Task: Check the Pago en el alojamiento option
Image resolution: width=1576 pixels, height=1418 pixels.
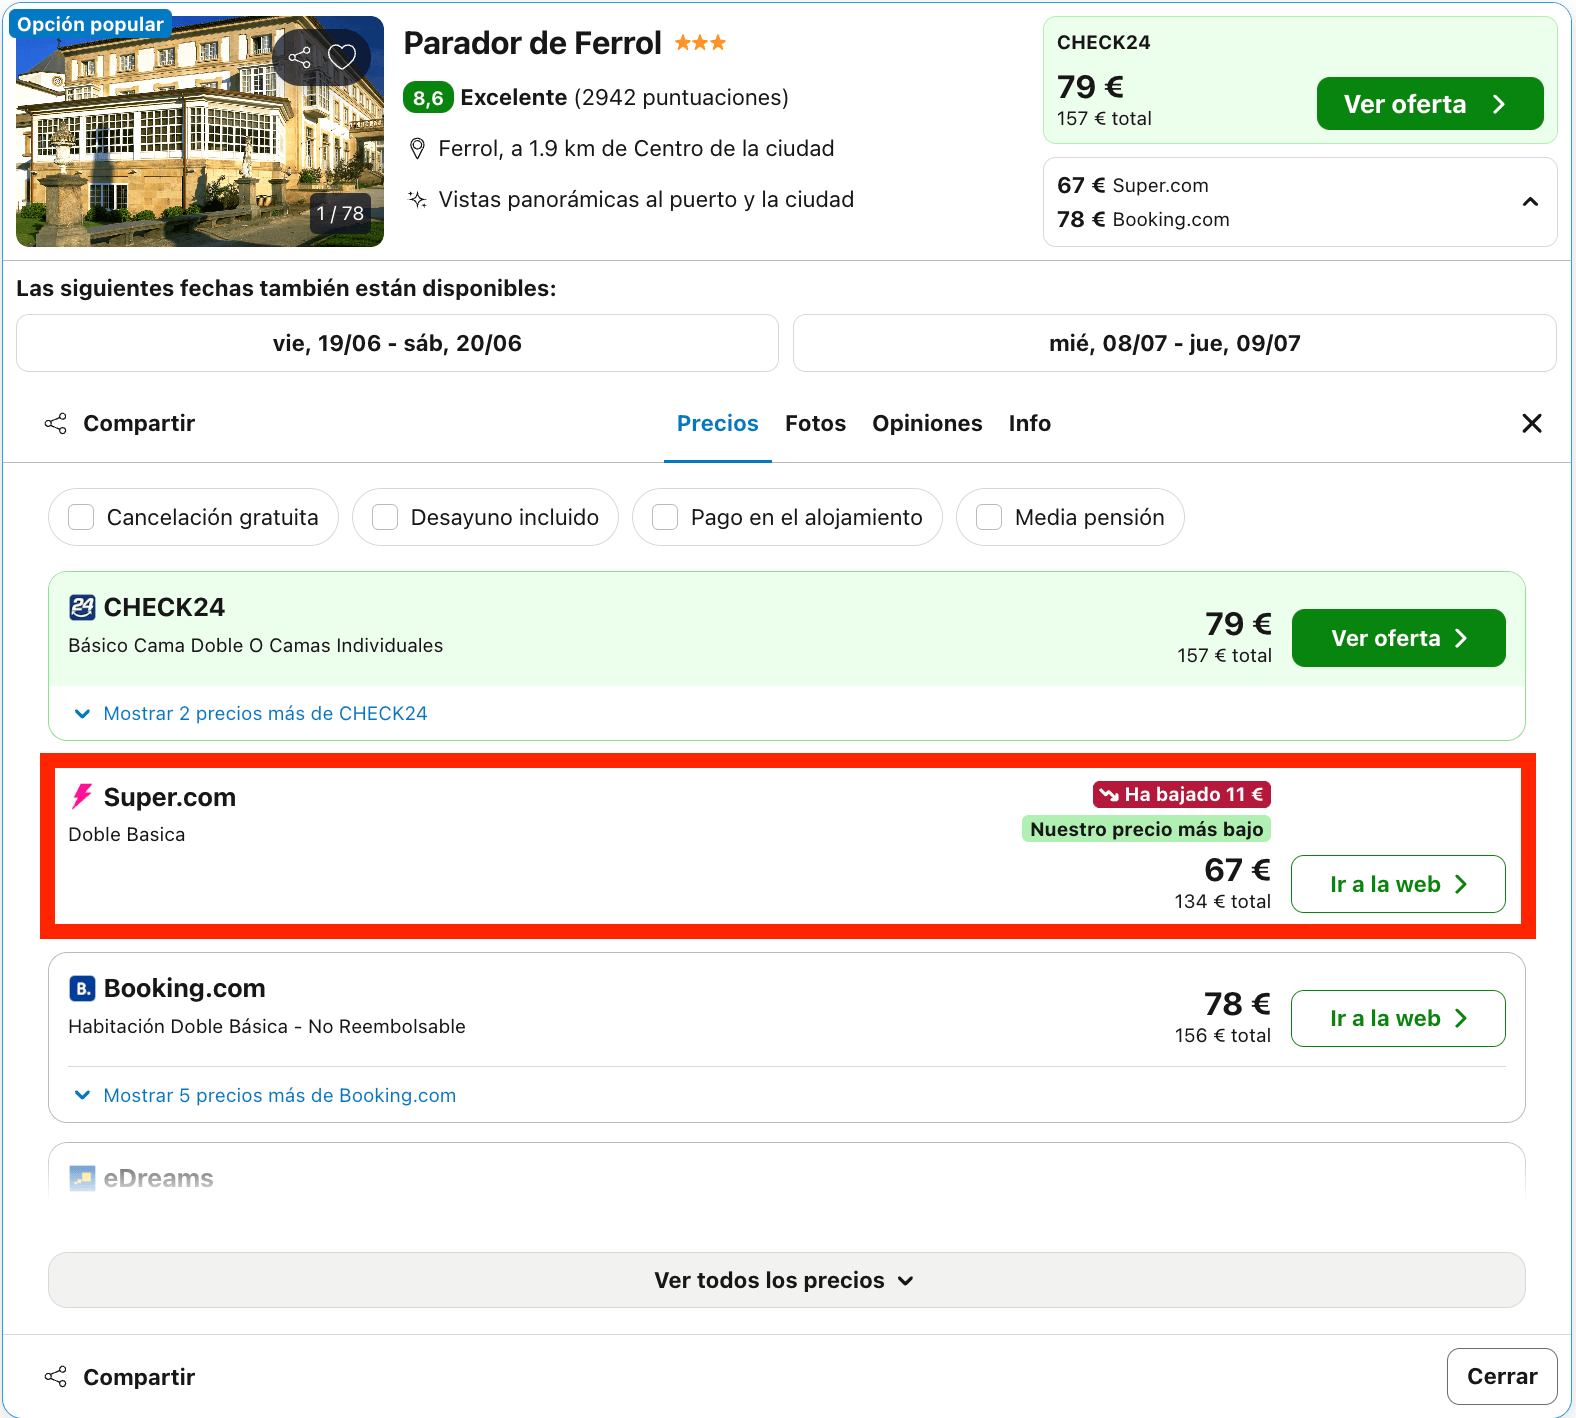Action: 665,517
